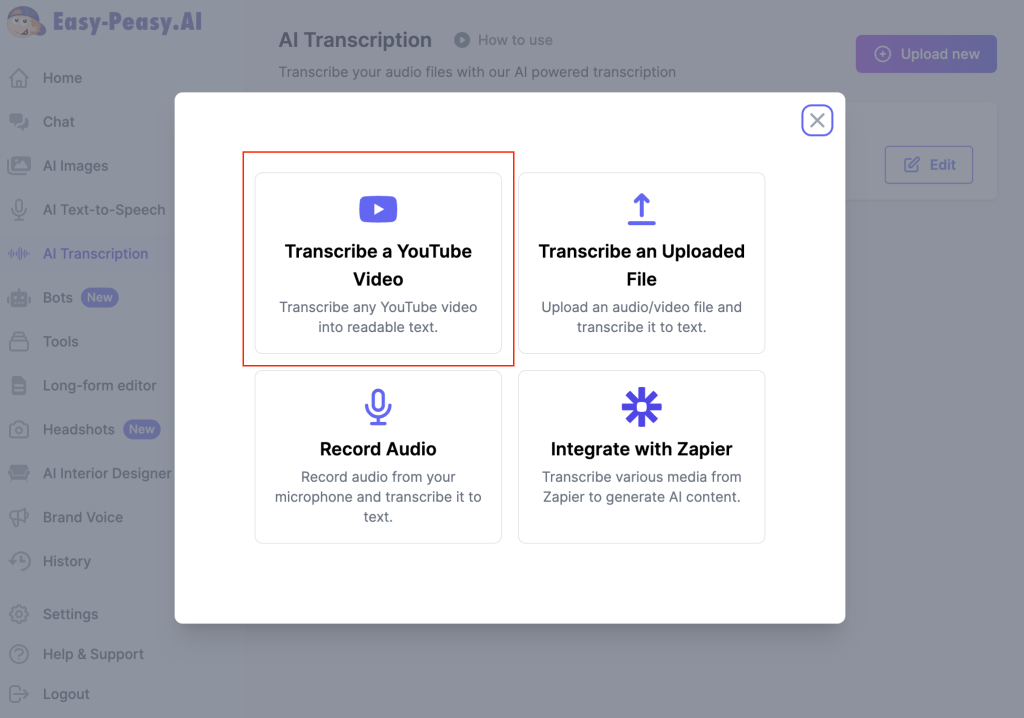Image resolution: width=1024 pixels, height=718 pixels.
Task: Choose the Transcribe an Uploaded File card
Action: click(641, 264)
